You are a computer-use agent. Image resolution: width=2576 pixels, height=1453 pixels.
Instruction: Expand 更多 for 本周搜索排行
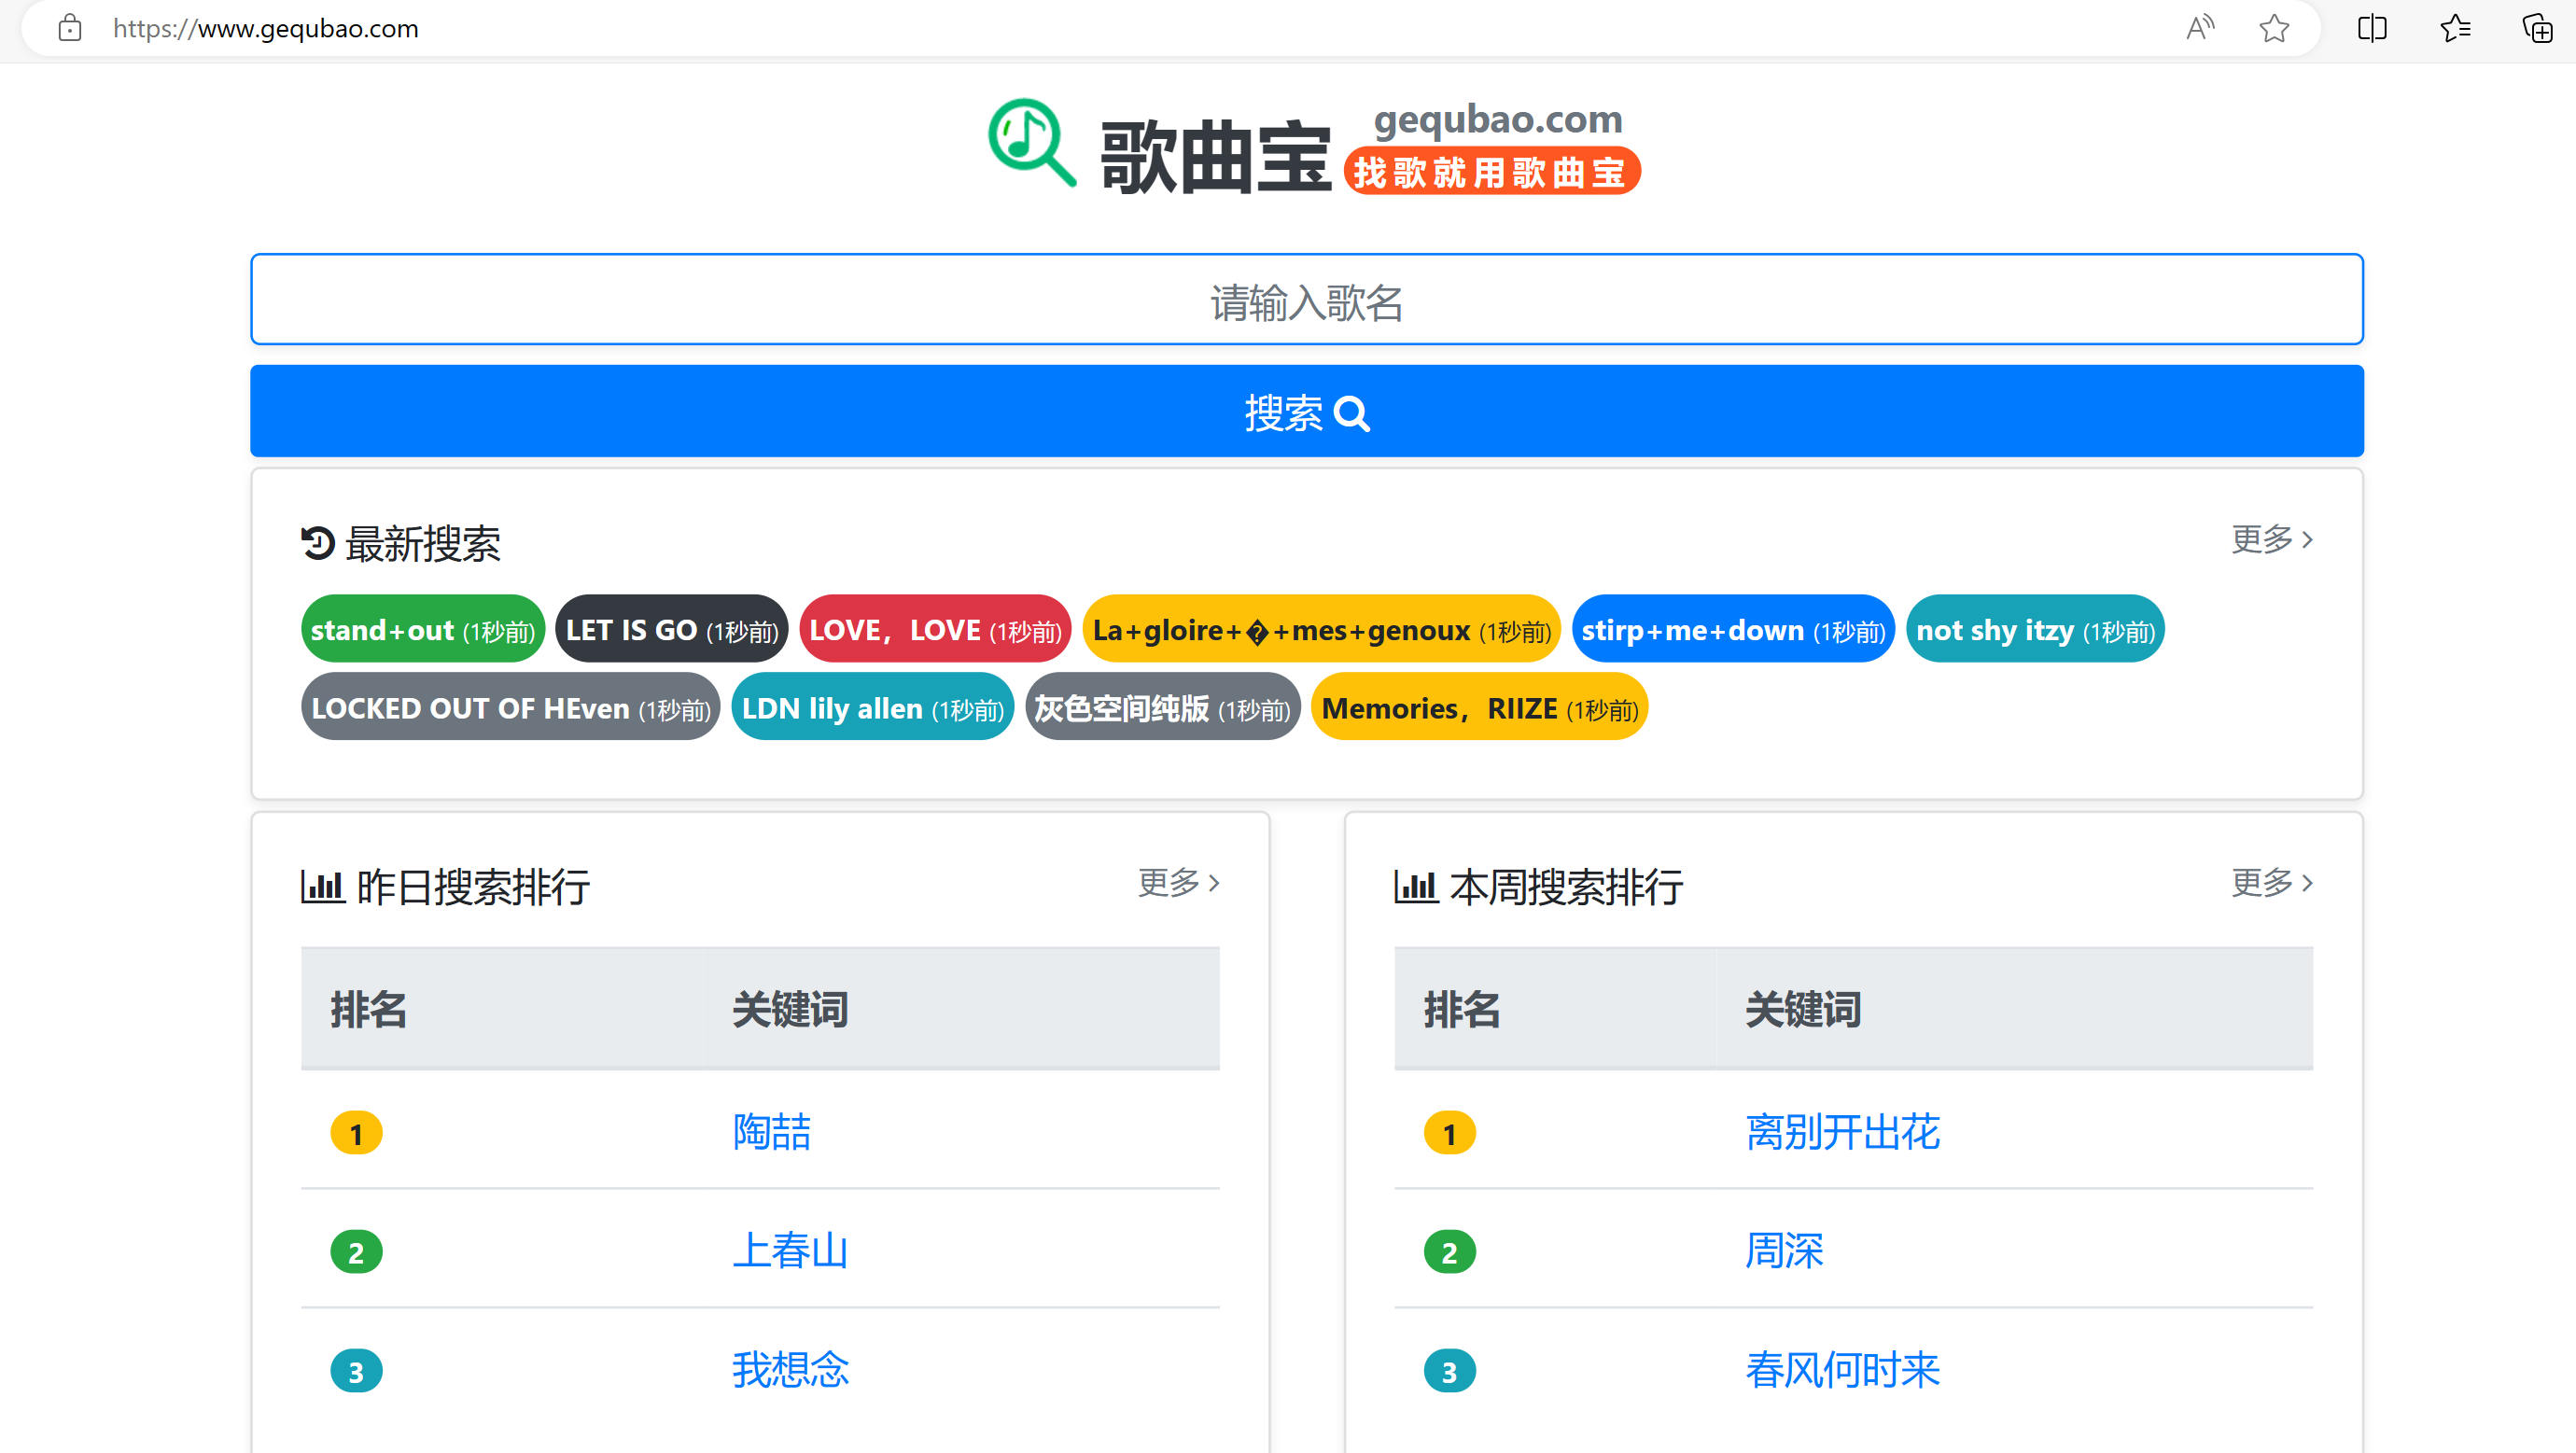pos(2271,882)
